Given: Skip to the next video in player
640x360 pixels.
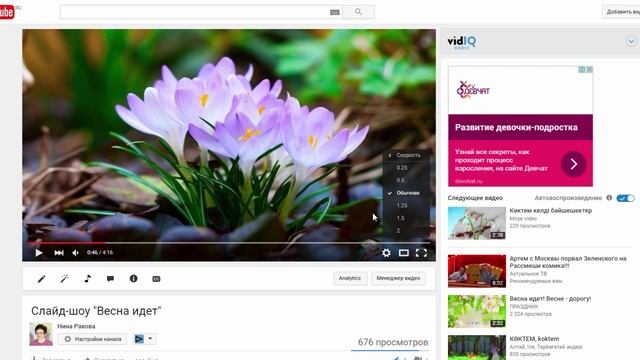Looking at the screenshot, I should tap(59, 253).
